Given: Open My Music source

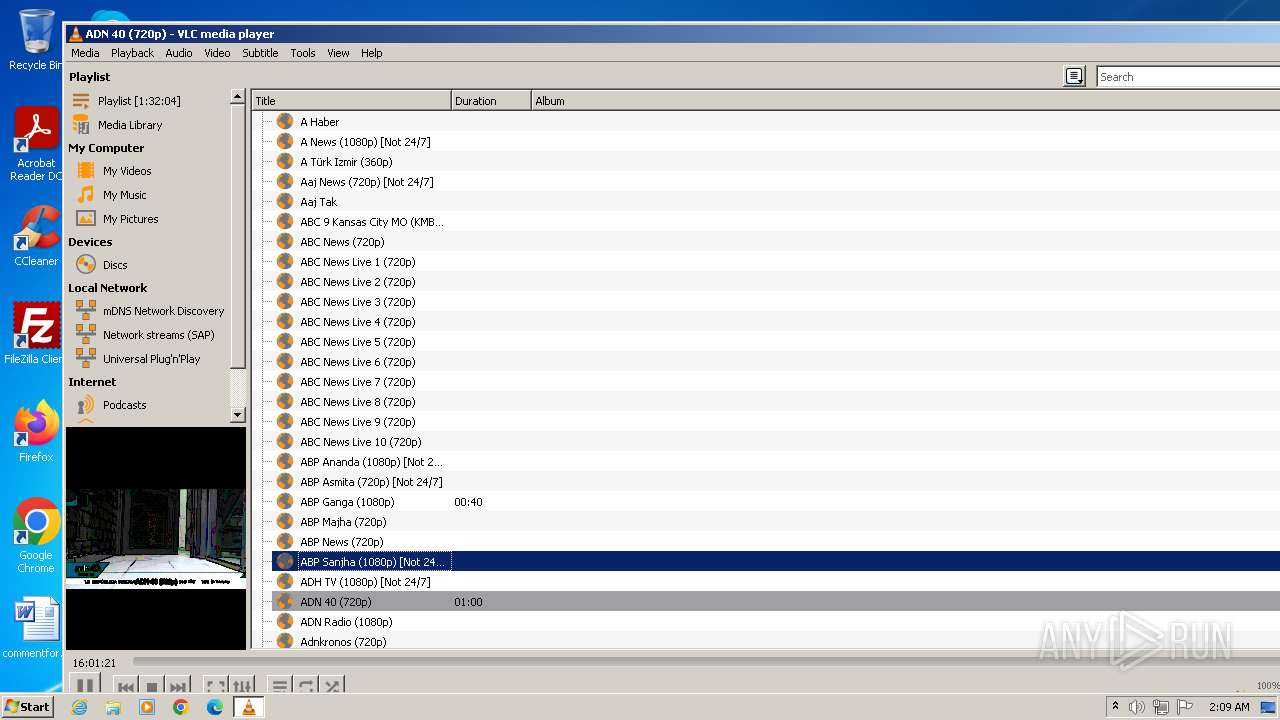Looking at the screenshot, I should click(x=124, y=195).
